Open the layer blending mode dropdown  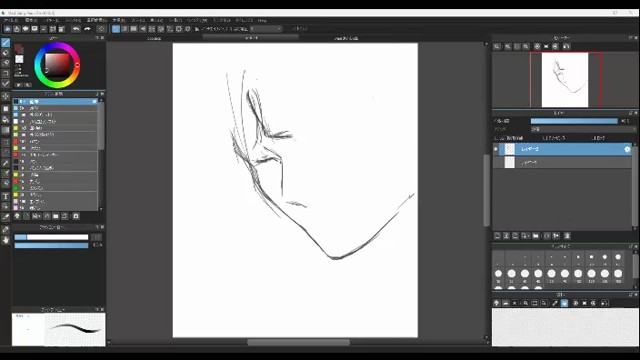pyautogui.click(x=583, y=129)
